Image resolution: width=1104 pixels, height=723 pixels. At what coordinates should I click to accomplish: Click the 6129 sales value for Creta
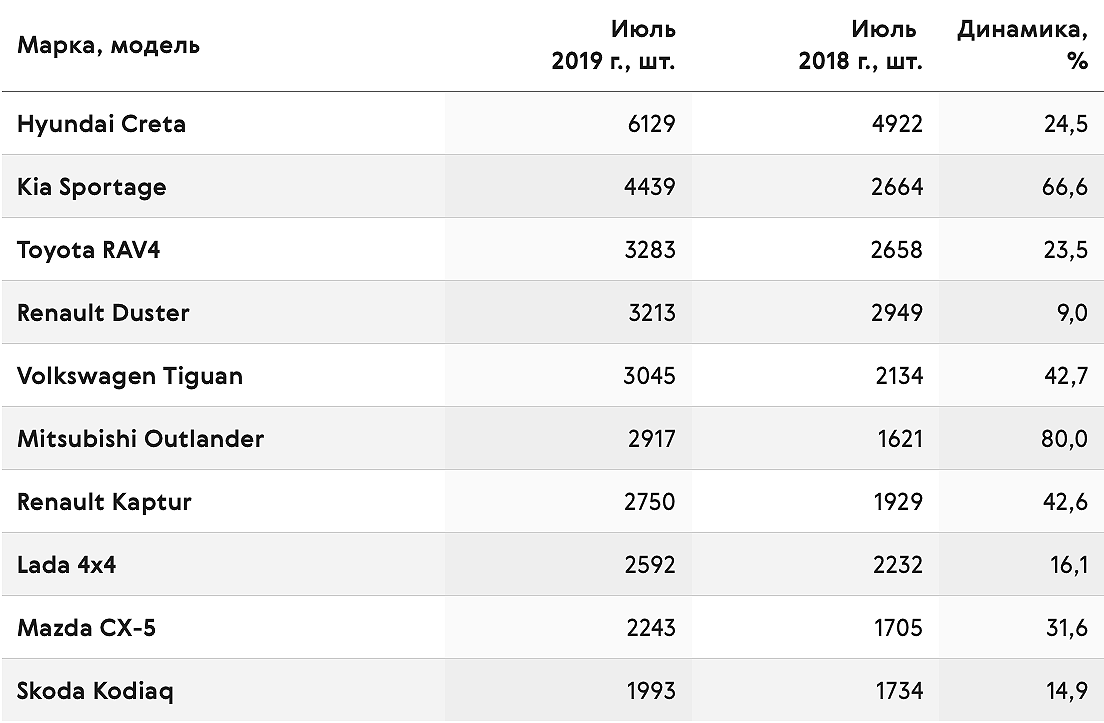(651, 124)
